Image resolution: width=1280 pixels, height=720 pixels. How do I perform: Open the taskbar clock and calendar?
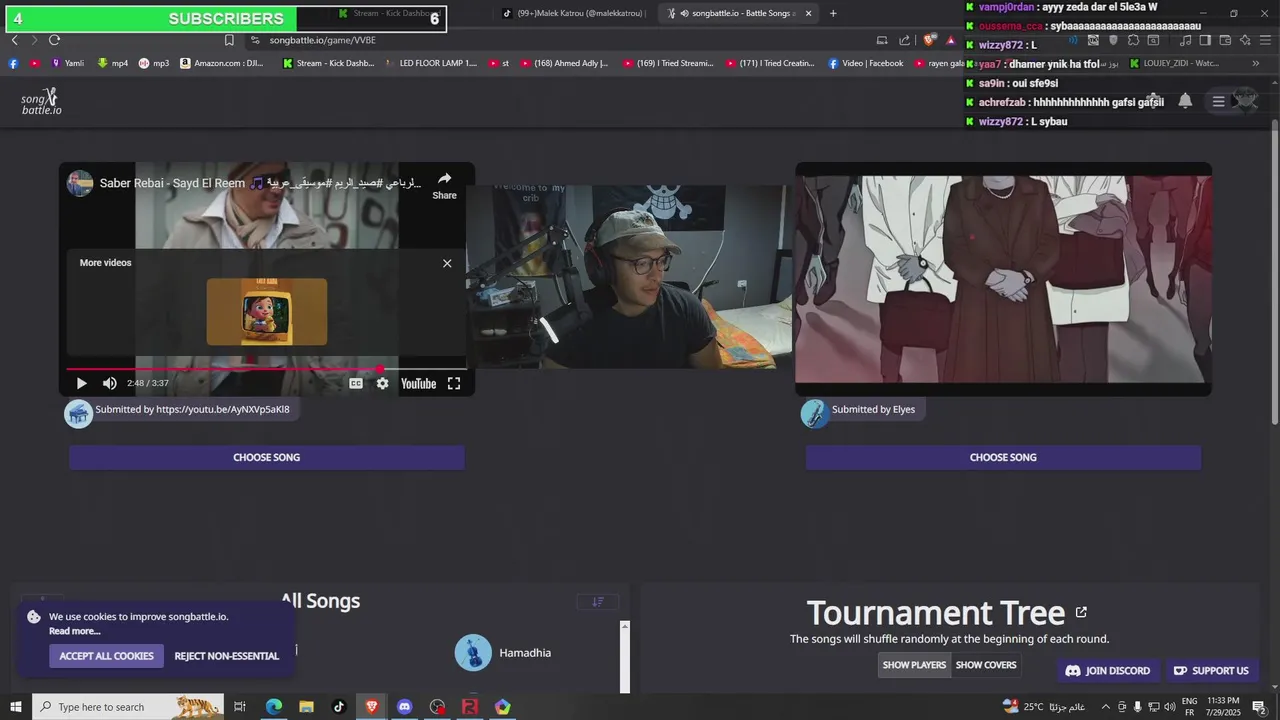tap(1224, 706)
